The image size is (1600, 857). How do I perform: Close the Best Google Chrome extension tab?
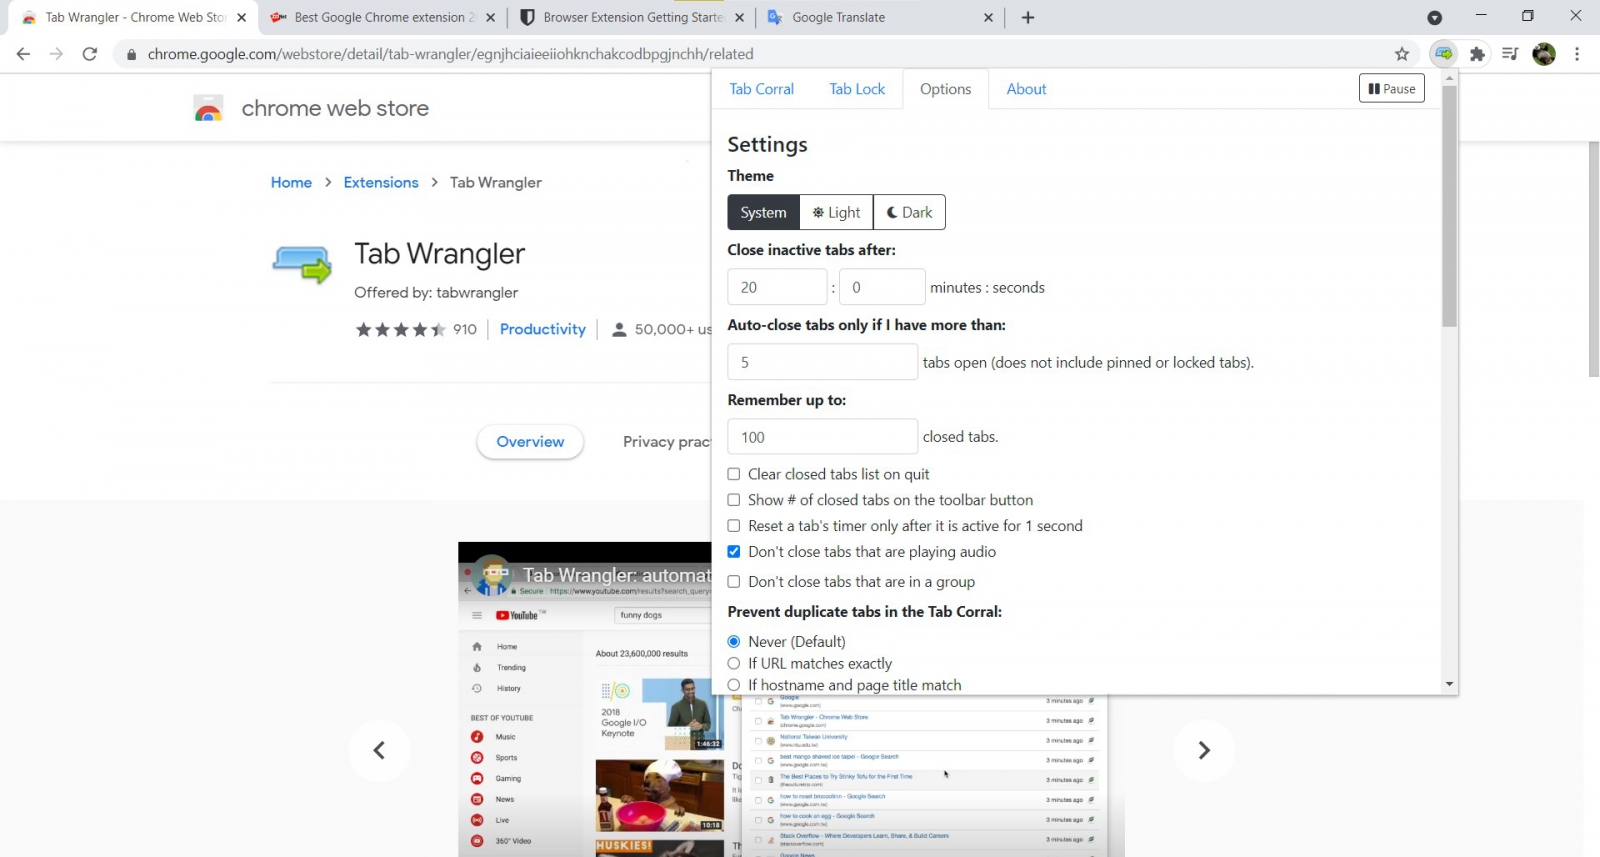pyautogui.click(x=491, y=17)
